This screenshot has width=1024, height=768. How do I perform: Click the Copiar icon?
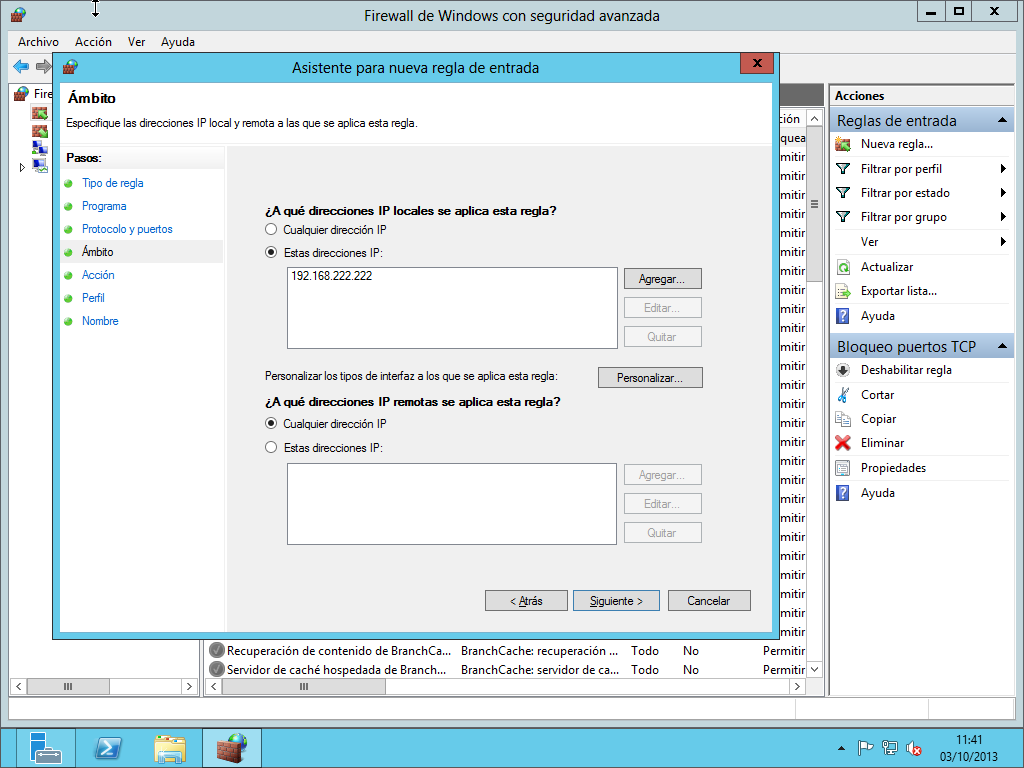click(843, 419)
